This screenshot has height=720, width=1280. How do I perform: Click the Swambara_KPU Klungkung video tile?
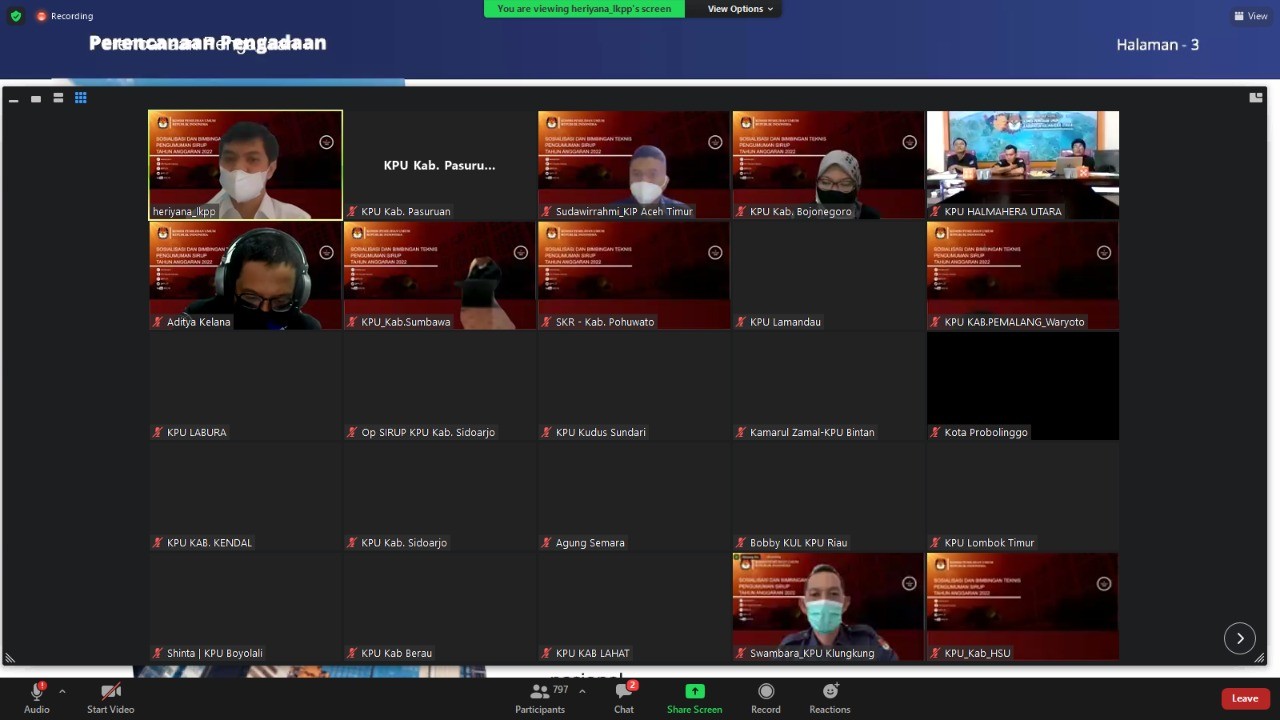[827, 605]
